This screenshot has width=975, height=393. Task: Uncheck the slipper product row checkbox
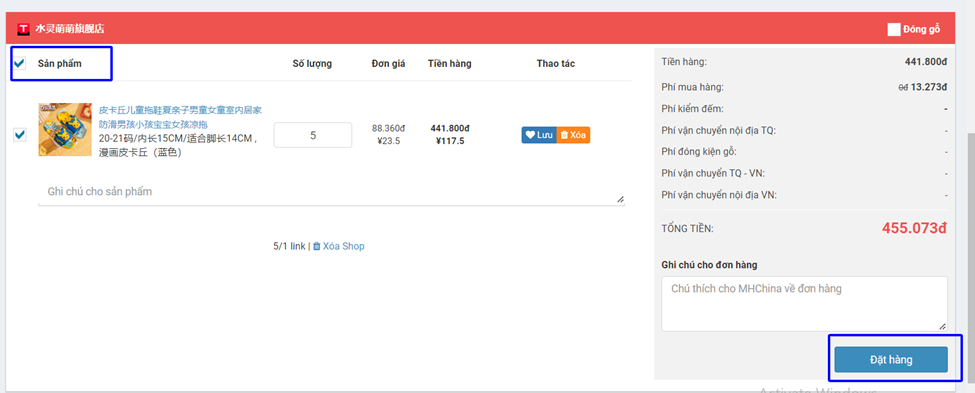20,134
